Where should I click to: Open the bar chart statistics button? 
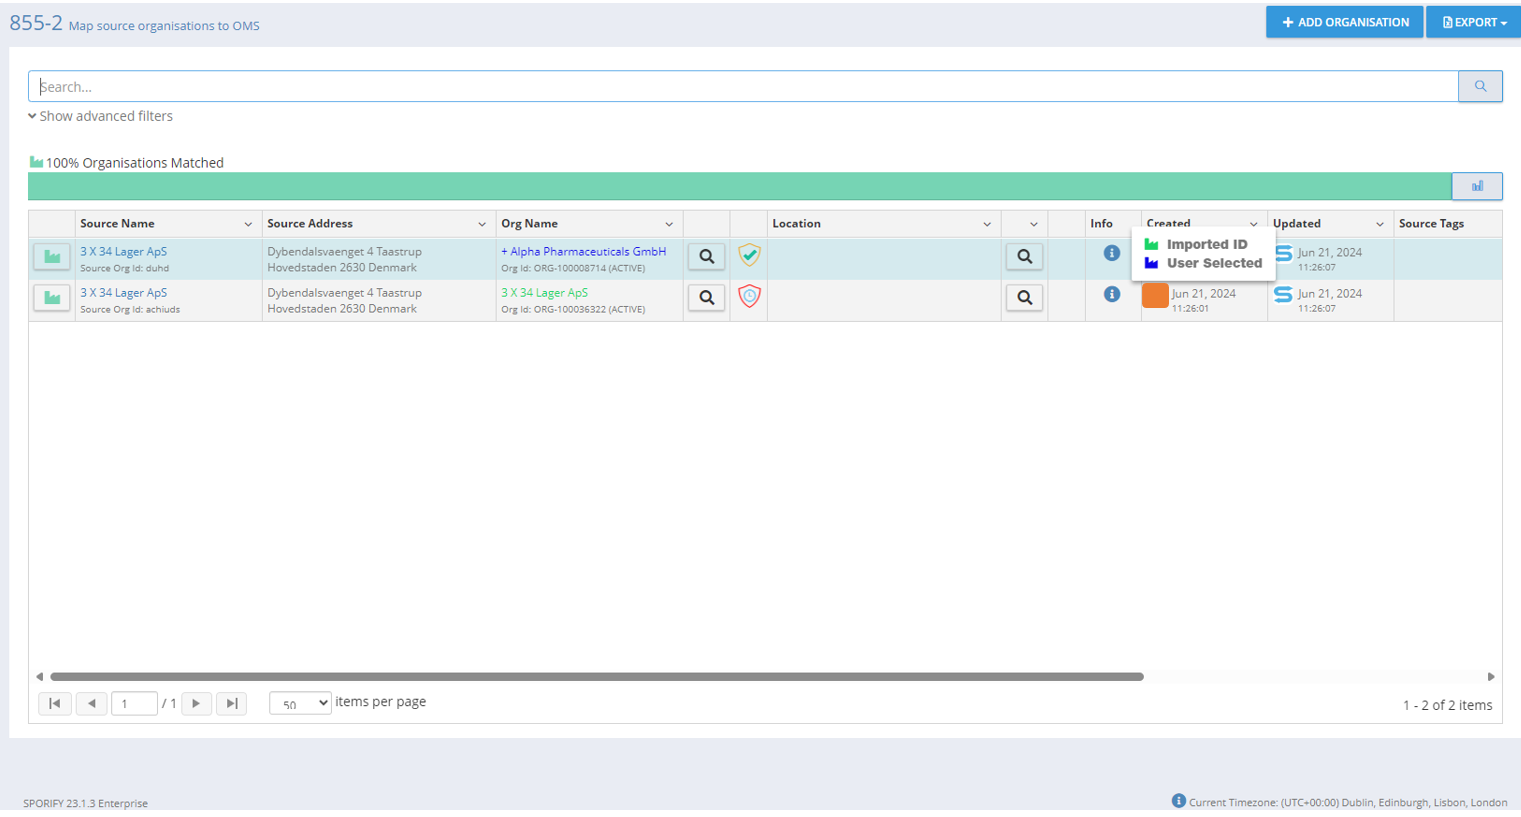1476,186
